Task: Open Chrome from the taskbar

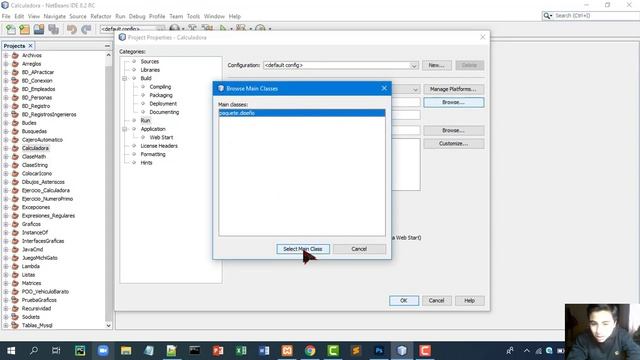Action: [x=310, y=351]
